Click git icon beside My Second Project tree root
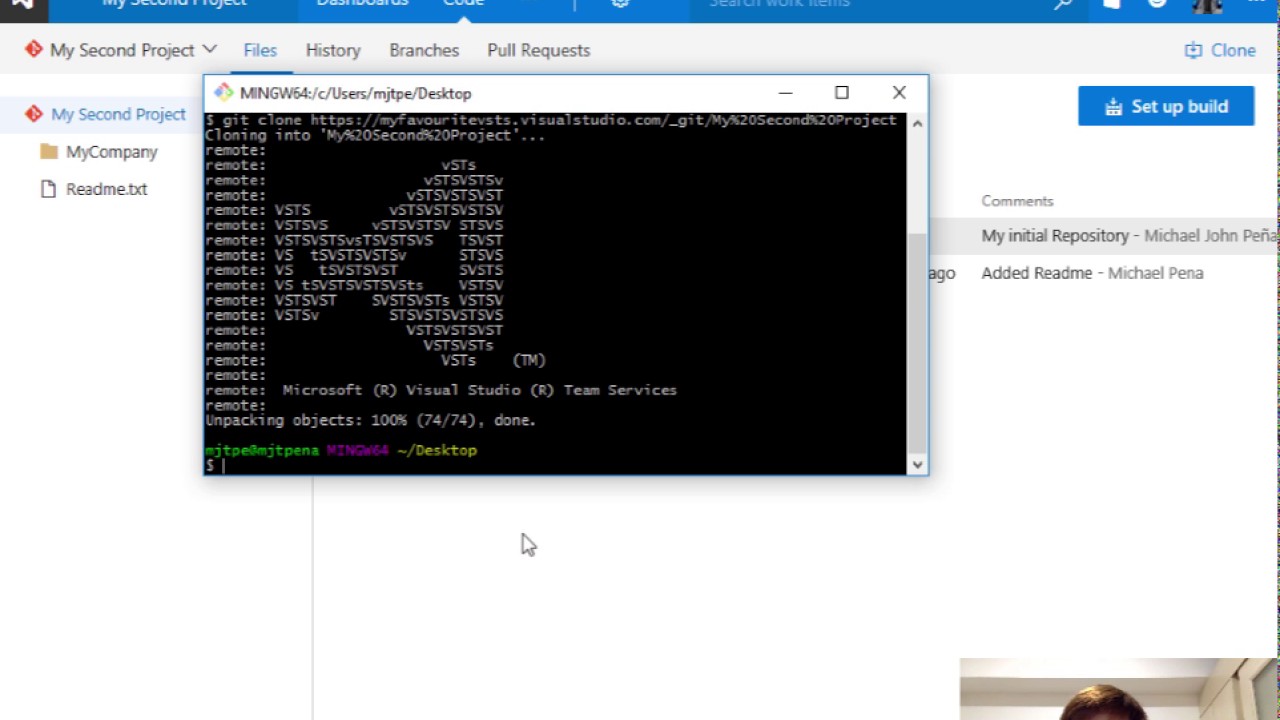 tap(34, 114)
